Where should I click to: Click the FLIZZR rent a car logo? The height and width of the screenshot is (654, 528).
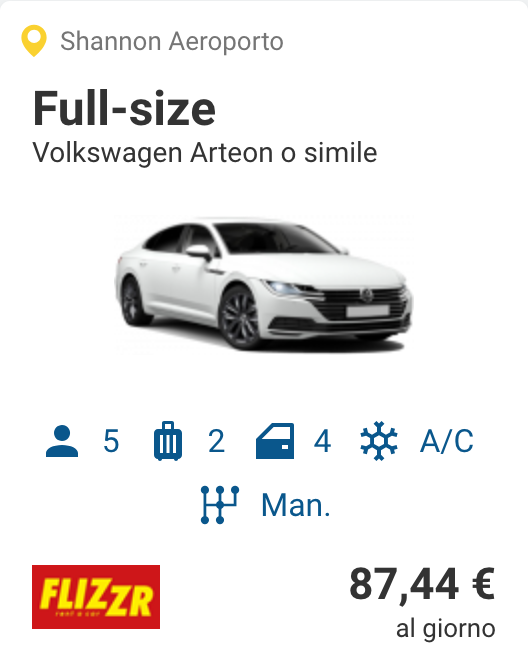pyautogui.click(x=96, y=597)
